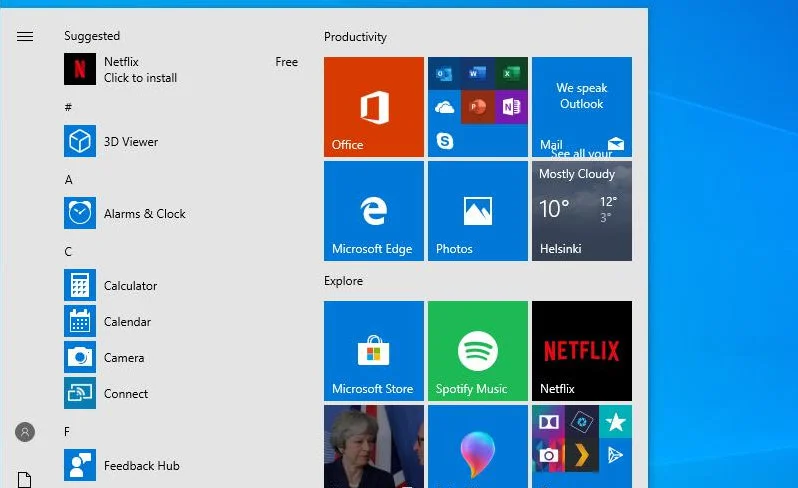This screenshot has height=488, width=798.
Task: Open Skype in Office apps tile
Action: pos(444,140)
